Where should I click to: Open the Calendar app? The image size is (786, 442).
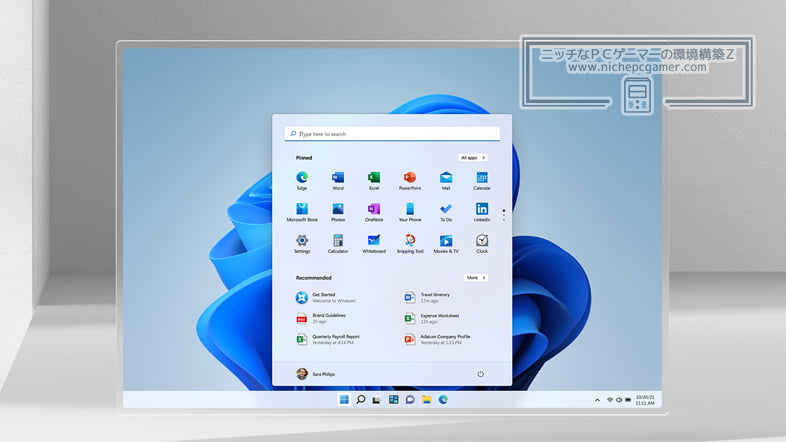click(x=482, y=180)
